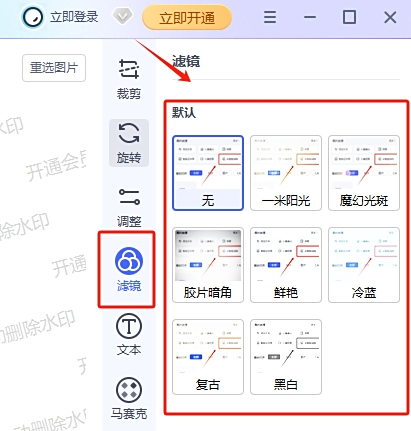The image size is (411, 431).
Task: Select the 滤镜 filter tool
Action: pos(129,269)
